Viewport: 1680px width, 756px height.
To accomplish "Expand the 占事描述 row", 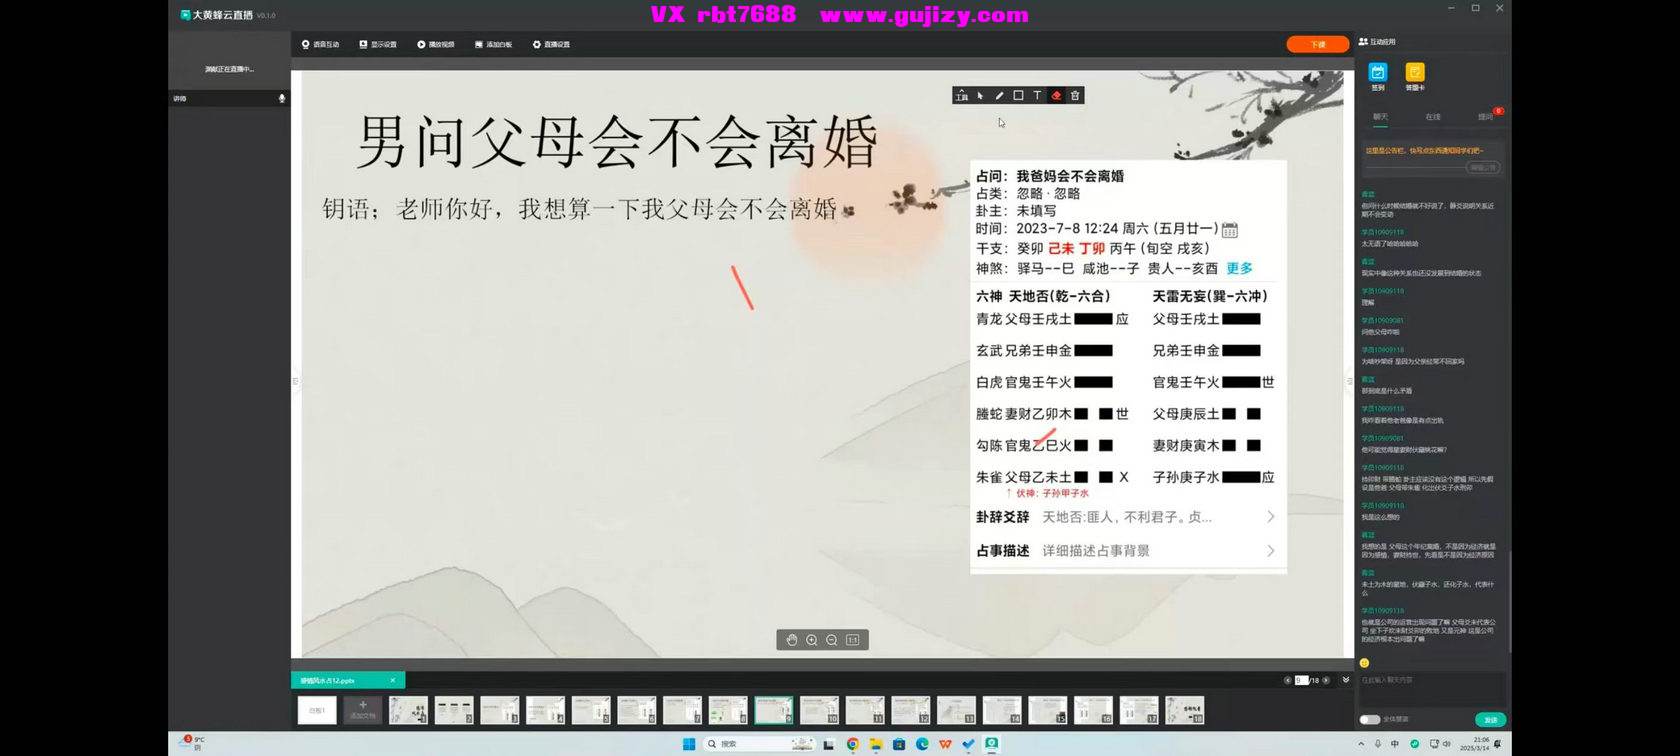I will 1127,551.
